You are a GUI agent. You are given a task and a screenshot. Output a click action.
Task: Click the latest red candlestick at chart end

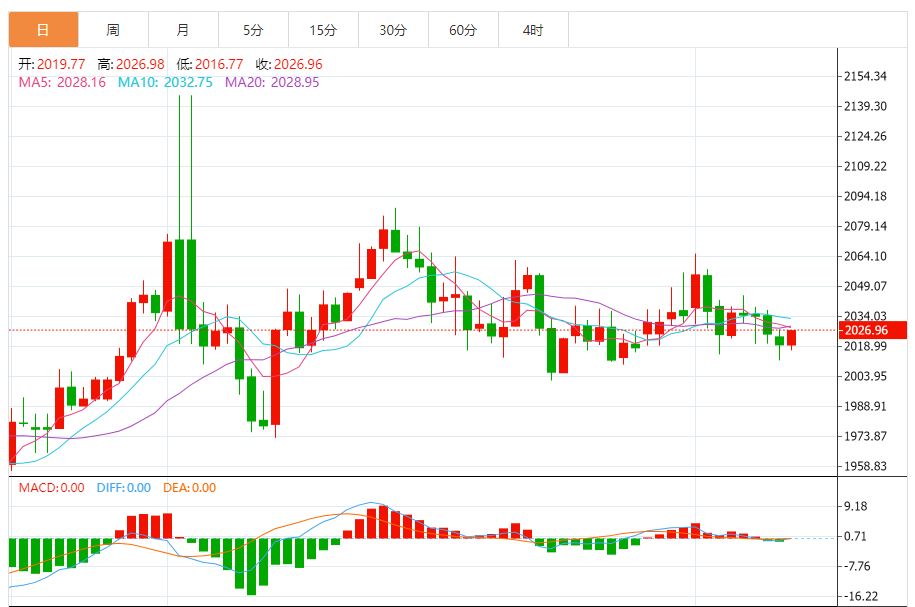click(x=792, y=338)
